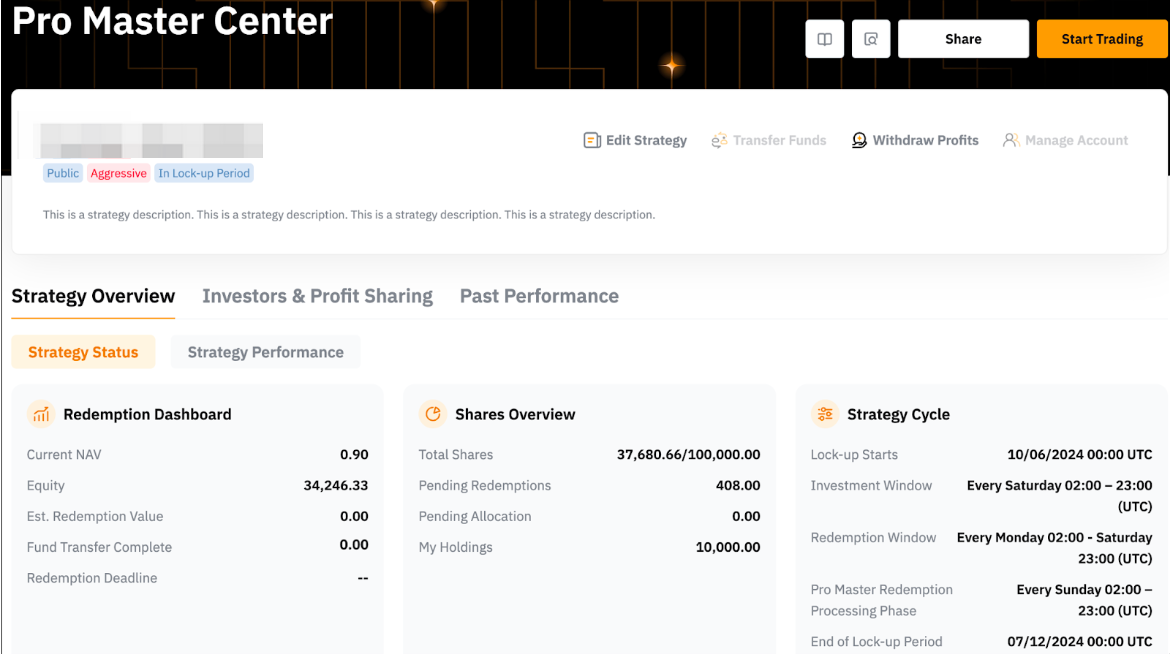
Task: Click the Strategy Cycle sliders icon
Action: [x=825, y=414]
